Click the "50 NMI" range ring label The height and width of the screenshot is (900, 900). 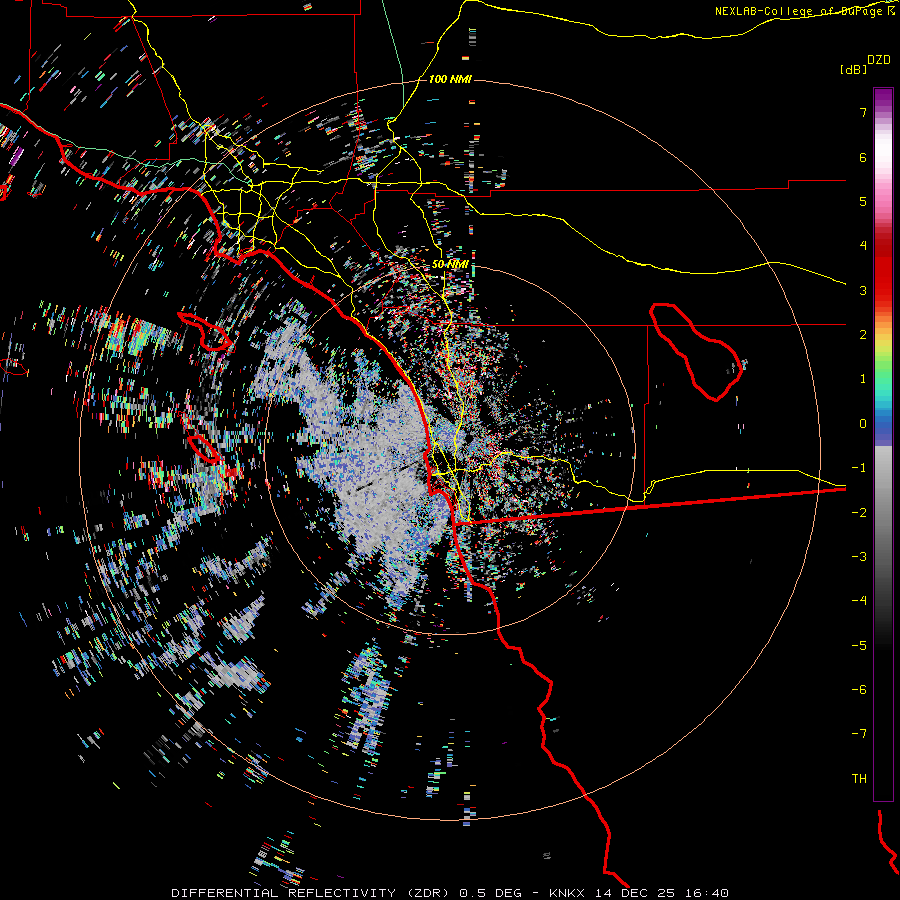click(x=451, y=264)
